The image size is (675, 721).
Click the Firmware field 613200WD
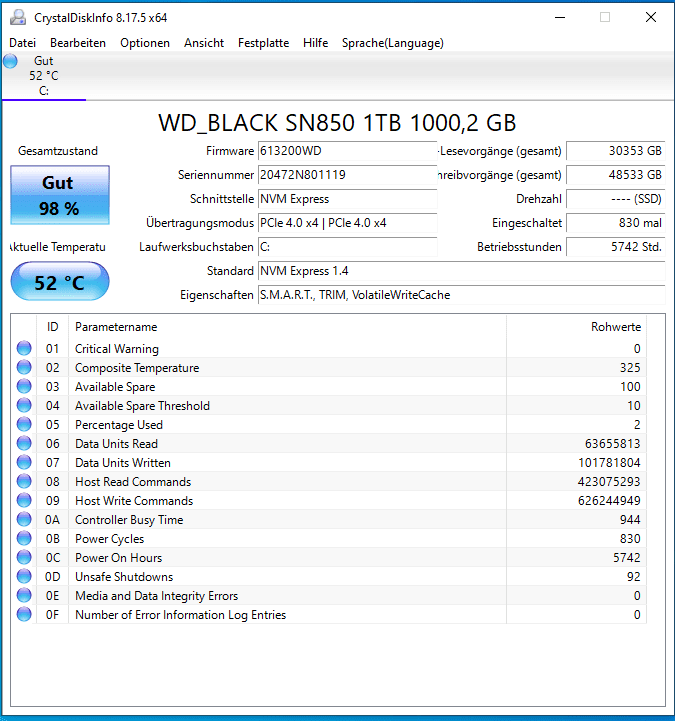pos(347,151)
